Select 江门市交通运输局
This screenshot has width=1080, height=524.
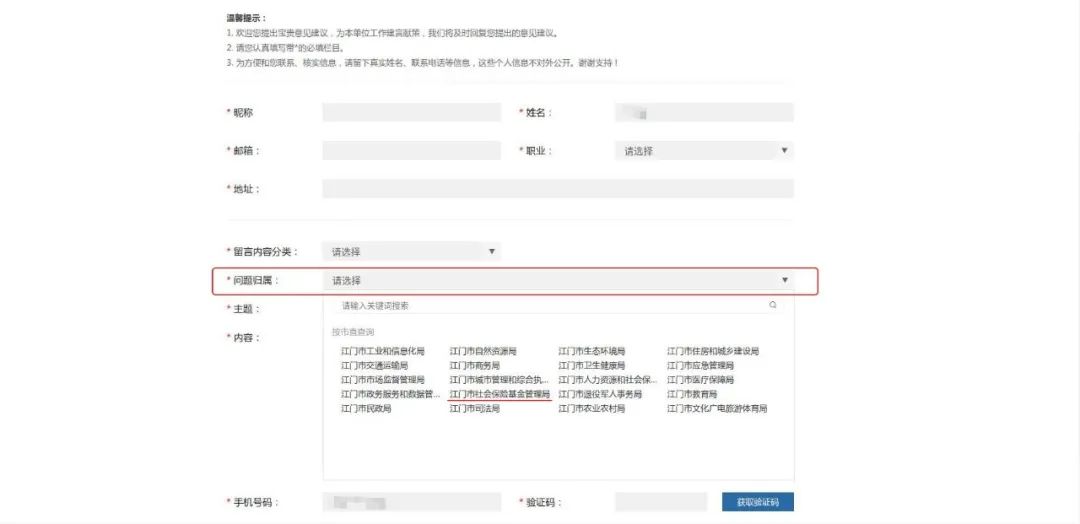[x=375, y=366]
